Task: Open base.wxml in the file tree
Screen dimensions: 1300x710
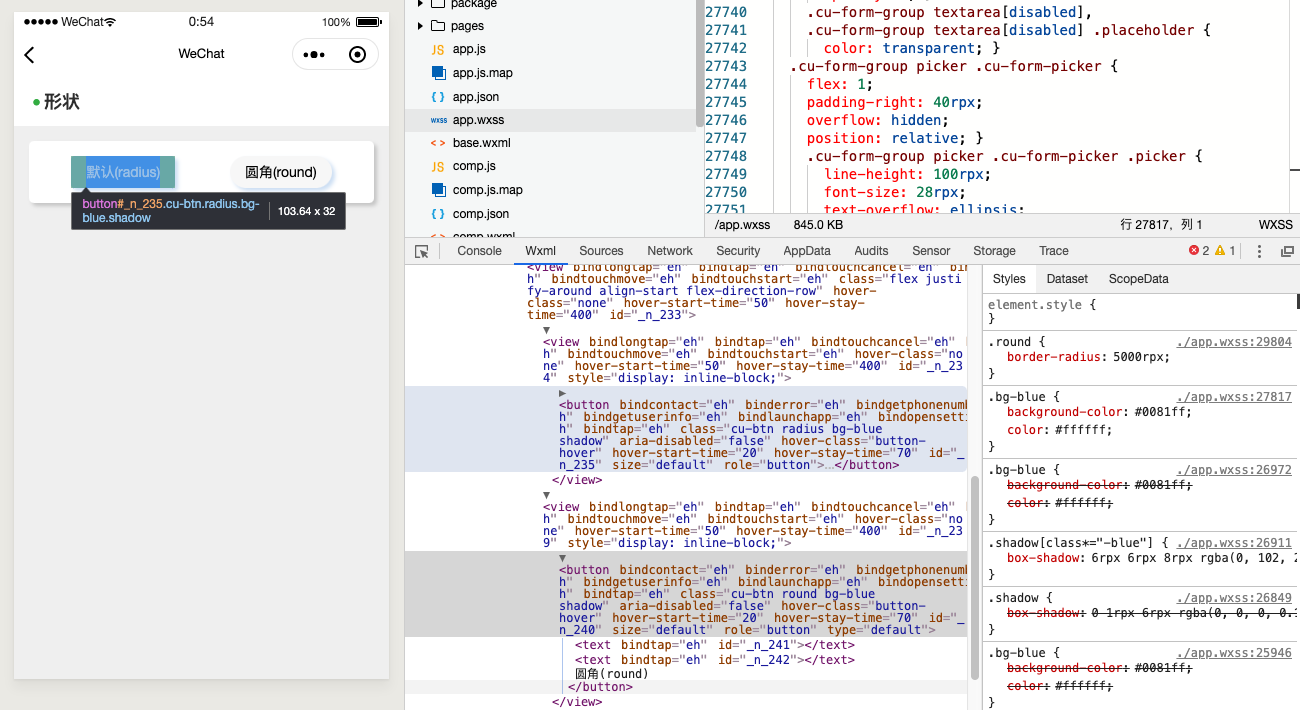Action: click(x=551, y=143)
